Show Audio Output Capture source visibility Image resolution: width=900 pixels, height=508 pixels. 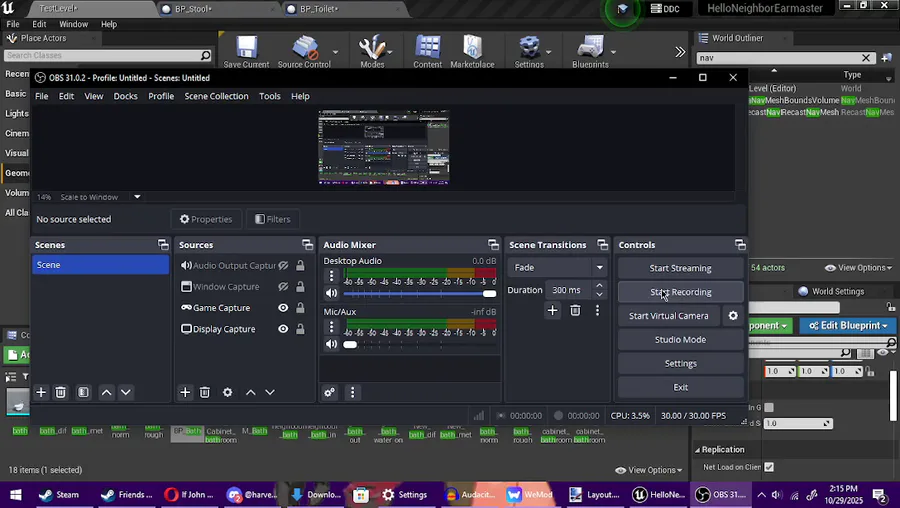pos(283,265)
